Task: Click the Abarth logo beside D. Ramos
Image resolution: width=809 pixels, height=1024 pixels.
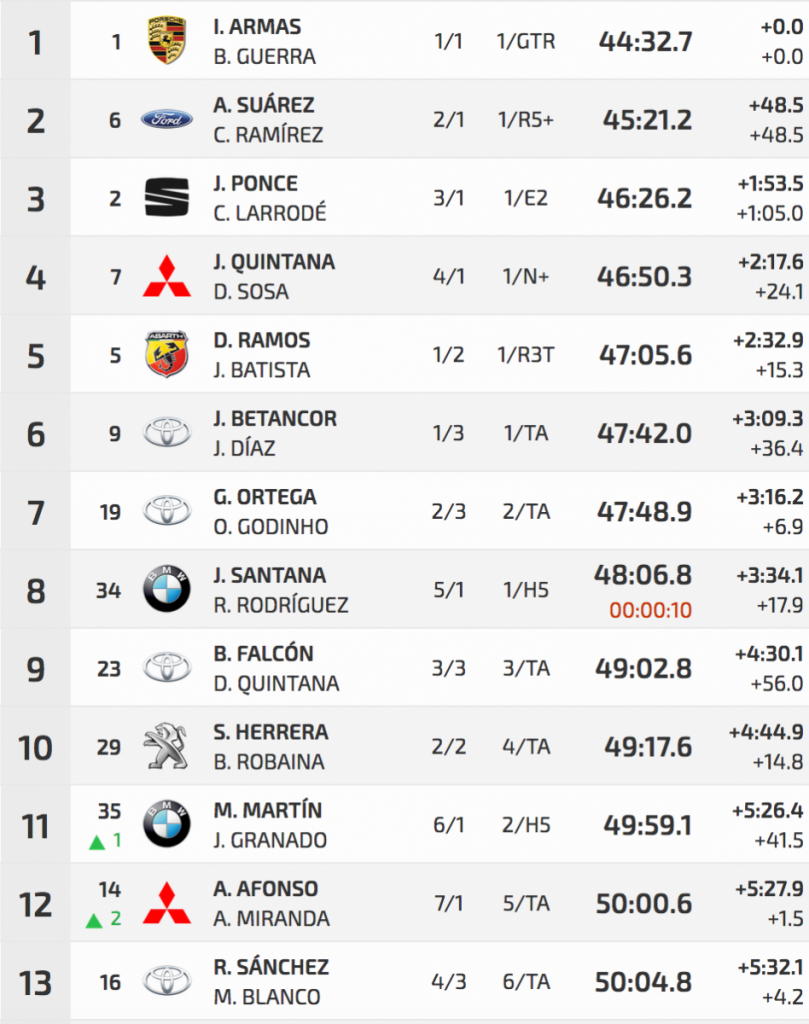Action: (x=167, y=354)
